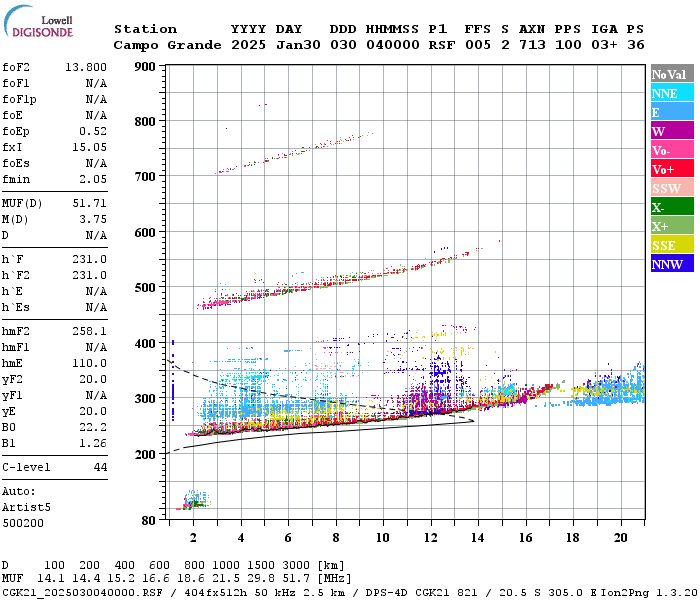Click the RSF program value
This screenshot has height=600, width=700.
(x=442, y=45)
